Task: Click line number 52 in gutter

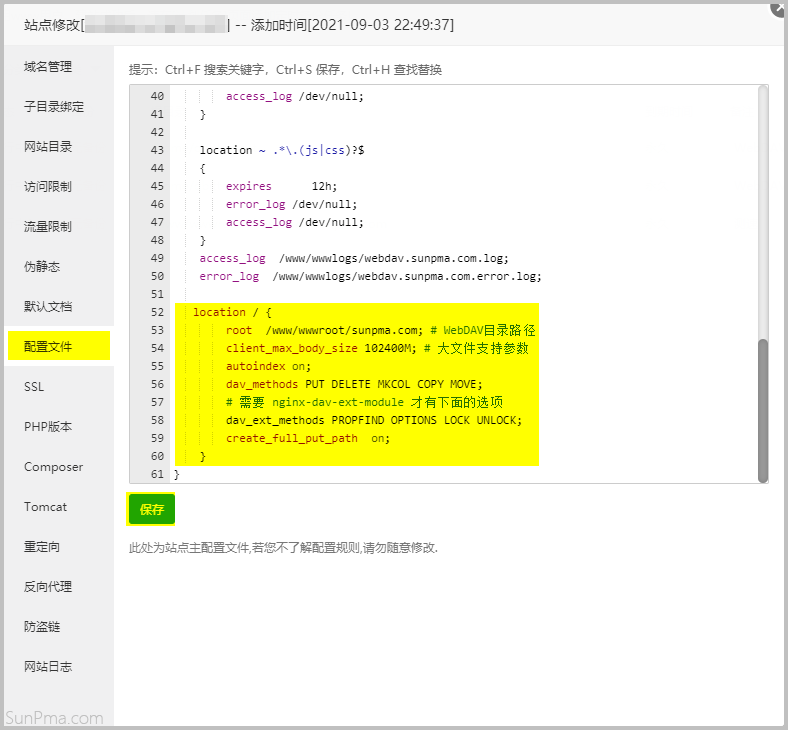Action: click(157, 312)
